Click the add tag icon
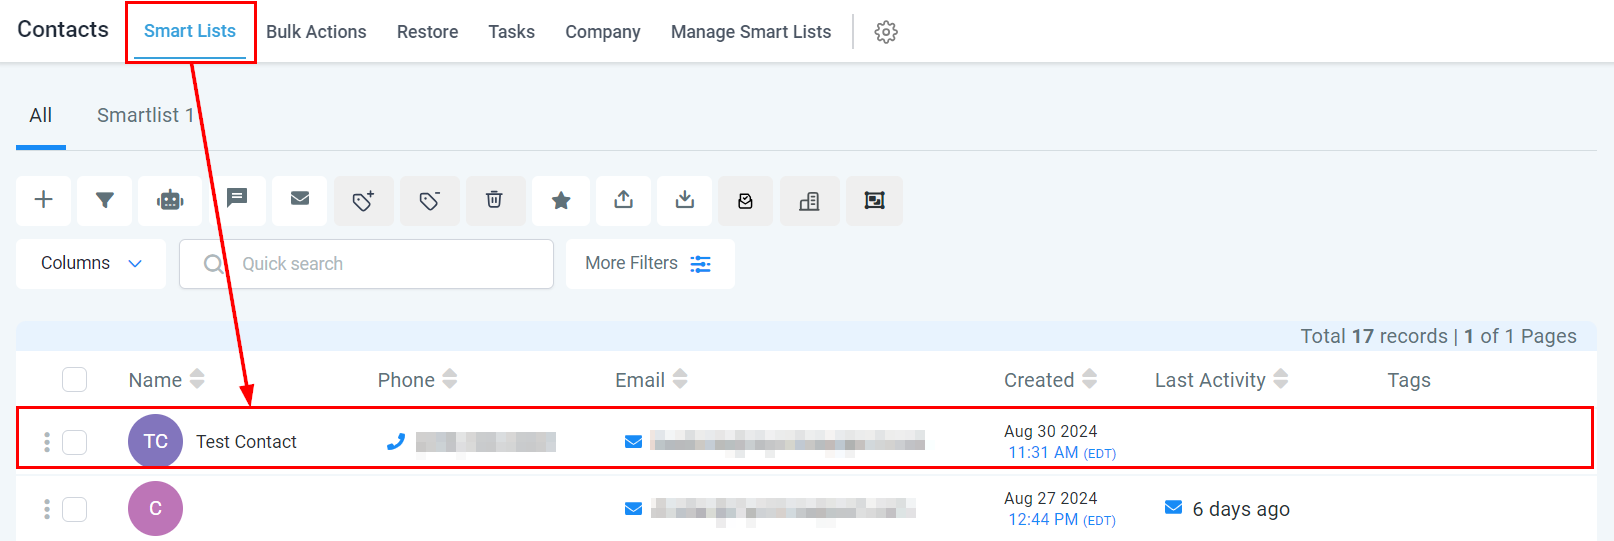1614x541 pixels. pyautogui.click(x=364, y=201)
